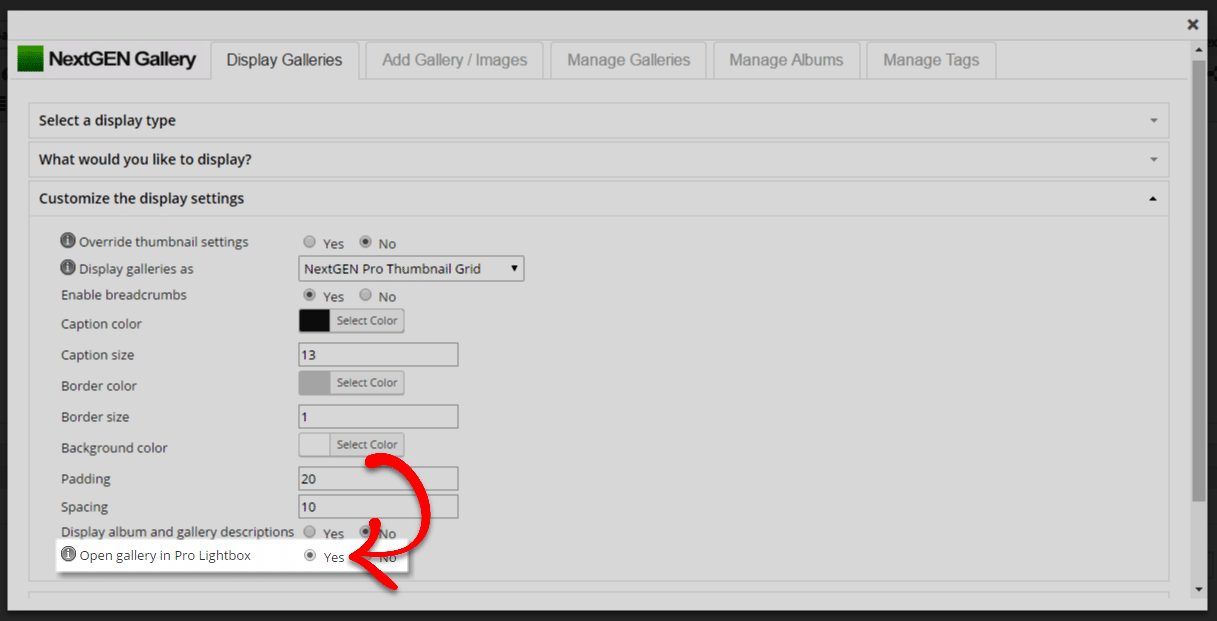Open the Display galleries as dropdown
The image size is (1217, 621).
[411, 269]
